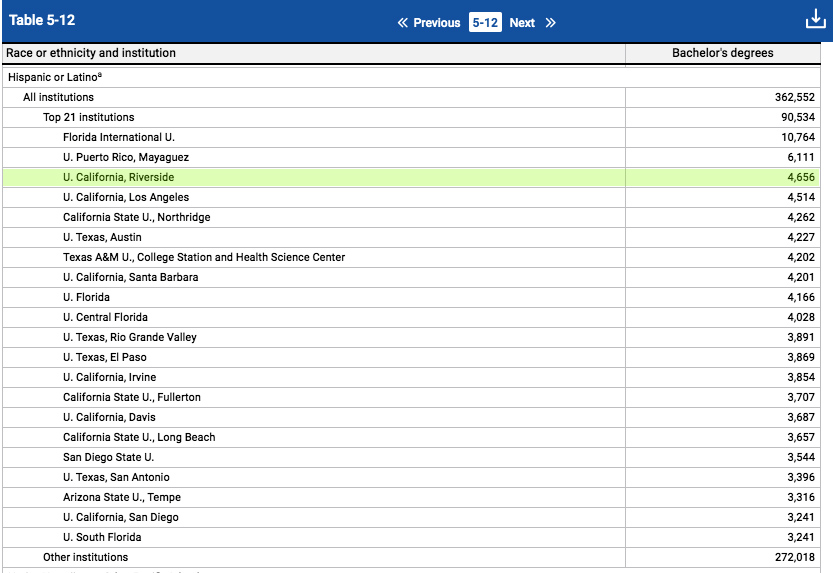Click the double-chevron Previous arrow icon

(403, 23)
